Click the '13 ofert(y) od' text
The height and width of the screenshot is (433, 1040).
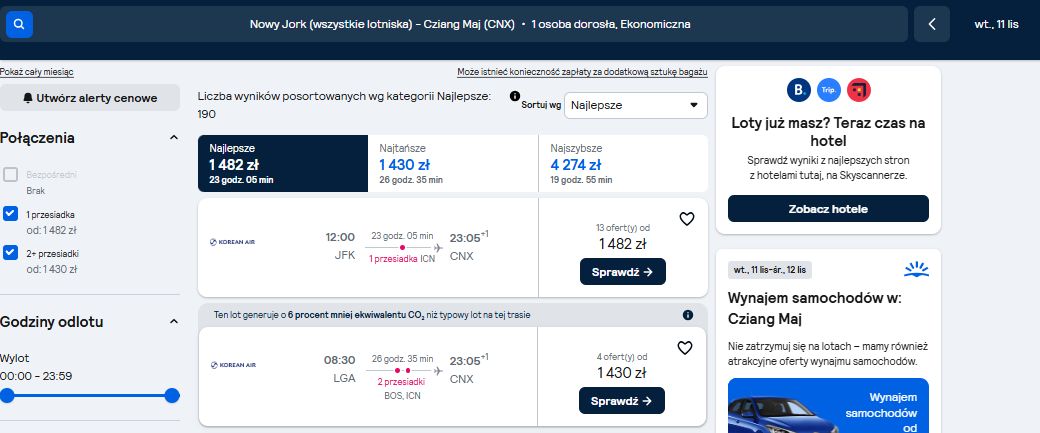click(622, 228)
